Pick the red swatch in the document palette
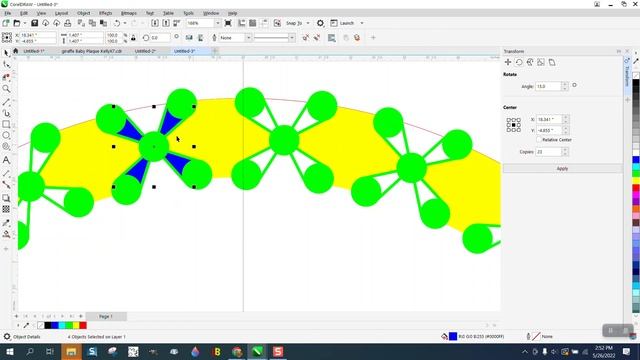Image resolution: width=640 pixels, height=360 pixels. (83, 325)
